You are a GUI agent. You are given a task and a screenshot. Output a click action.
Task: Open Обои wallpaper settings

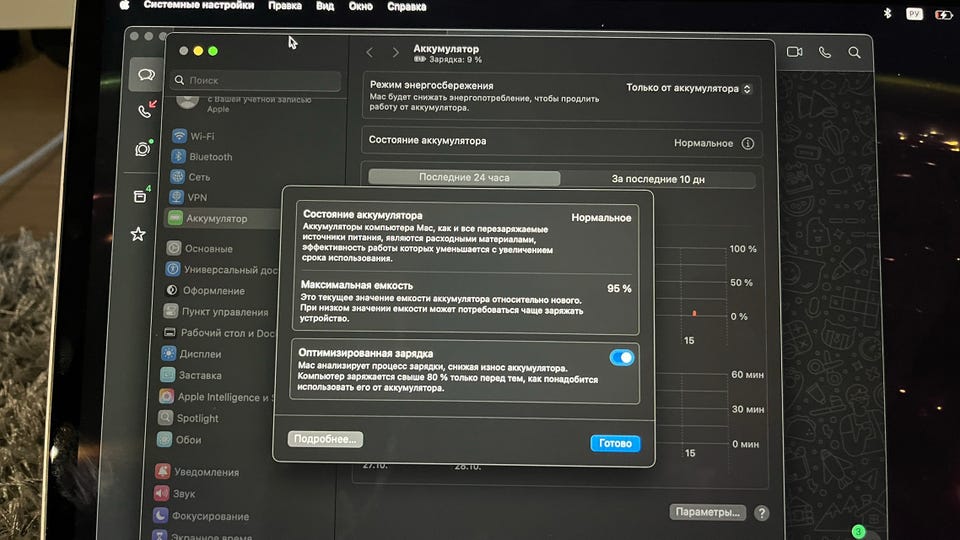179,440
